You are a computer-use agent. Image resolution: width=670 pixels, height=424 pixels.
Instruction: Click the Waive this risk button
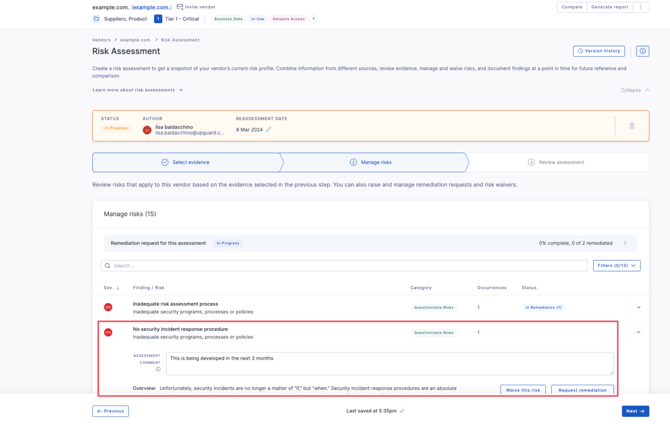[523, 390]
